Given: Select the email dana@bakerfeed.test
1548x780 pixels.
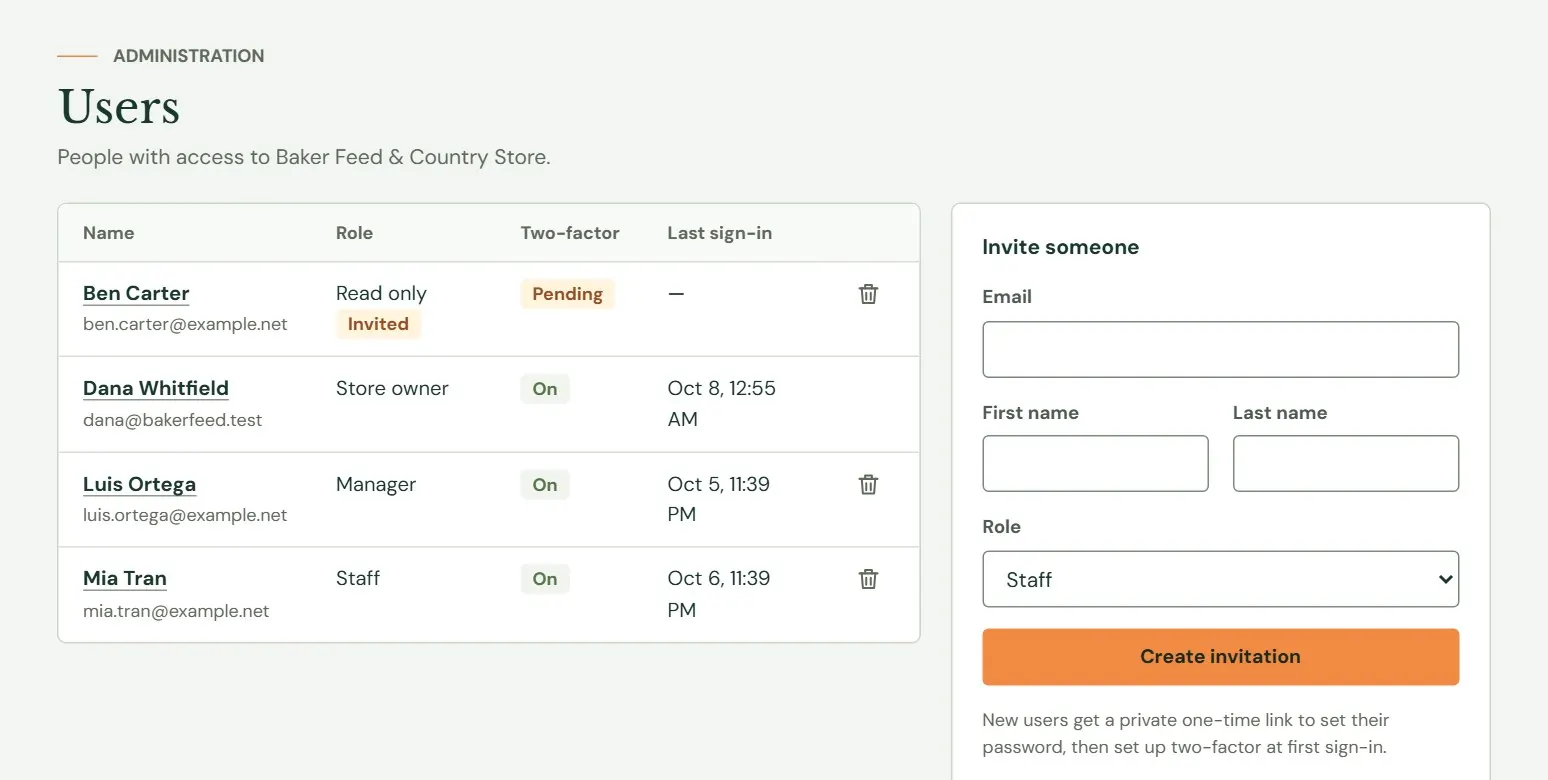Looking at the screenshot, I should tap(172, 420).
